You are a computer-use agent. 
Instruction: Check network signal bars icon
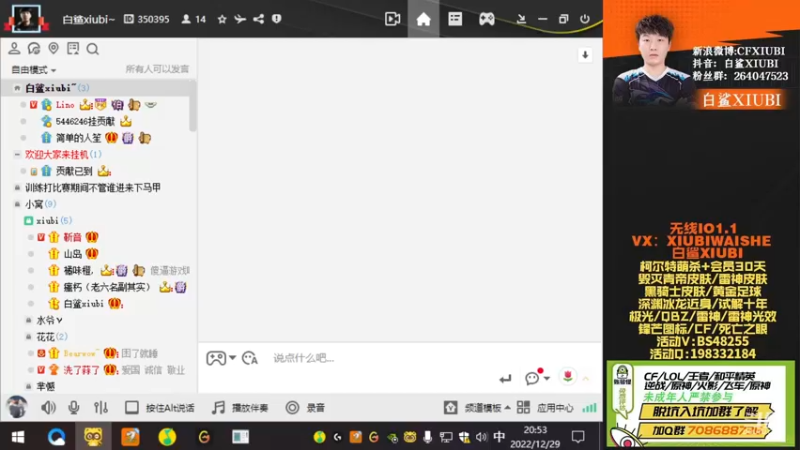click(589, 407)
